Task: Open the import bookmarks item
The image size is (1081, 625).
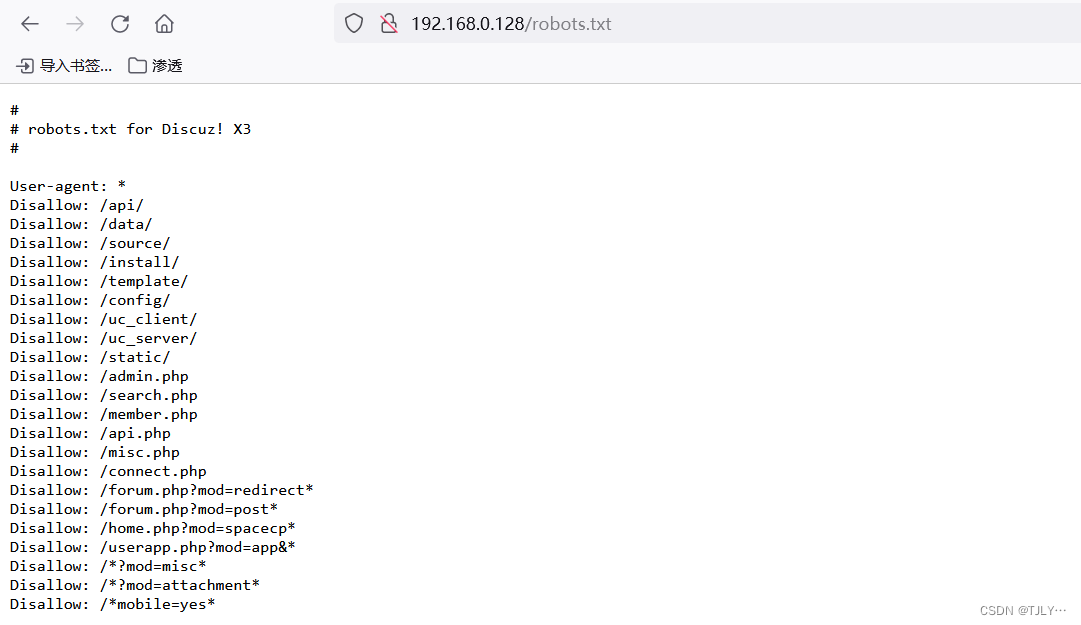Action: pyautogui.click(x=63, y=65)
